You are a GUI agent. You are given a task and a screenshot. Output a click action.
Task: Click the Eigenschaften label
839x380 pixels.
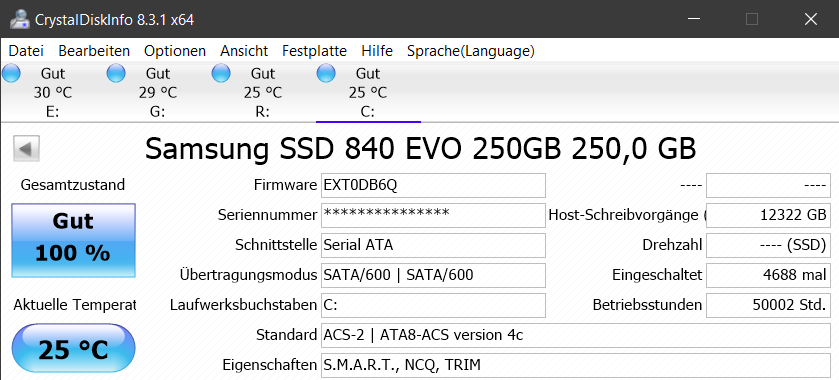click(x=270, y=366)
